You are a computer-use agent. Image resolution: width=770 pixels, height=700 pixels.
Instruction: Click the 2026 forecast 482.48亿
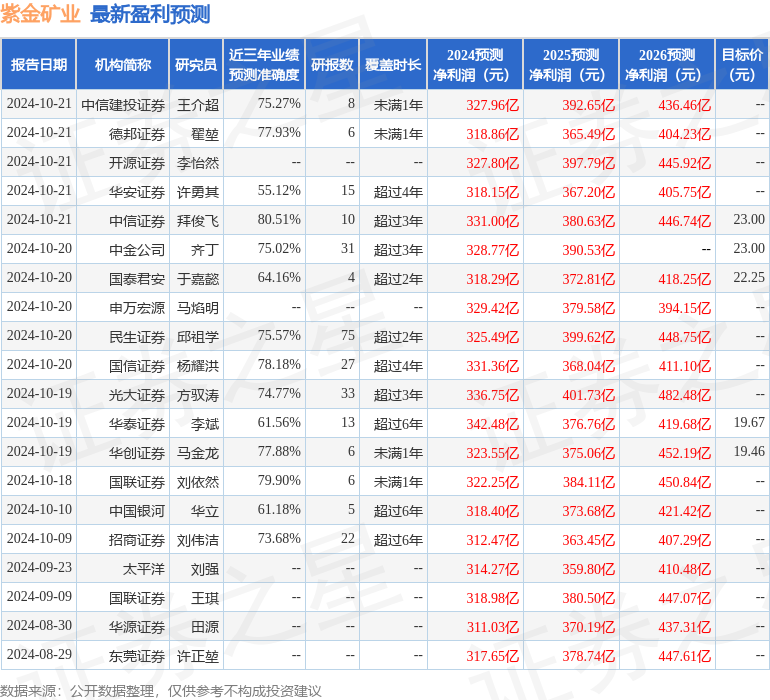coord(685,395)
